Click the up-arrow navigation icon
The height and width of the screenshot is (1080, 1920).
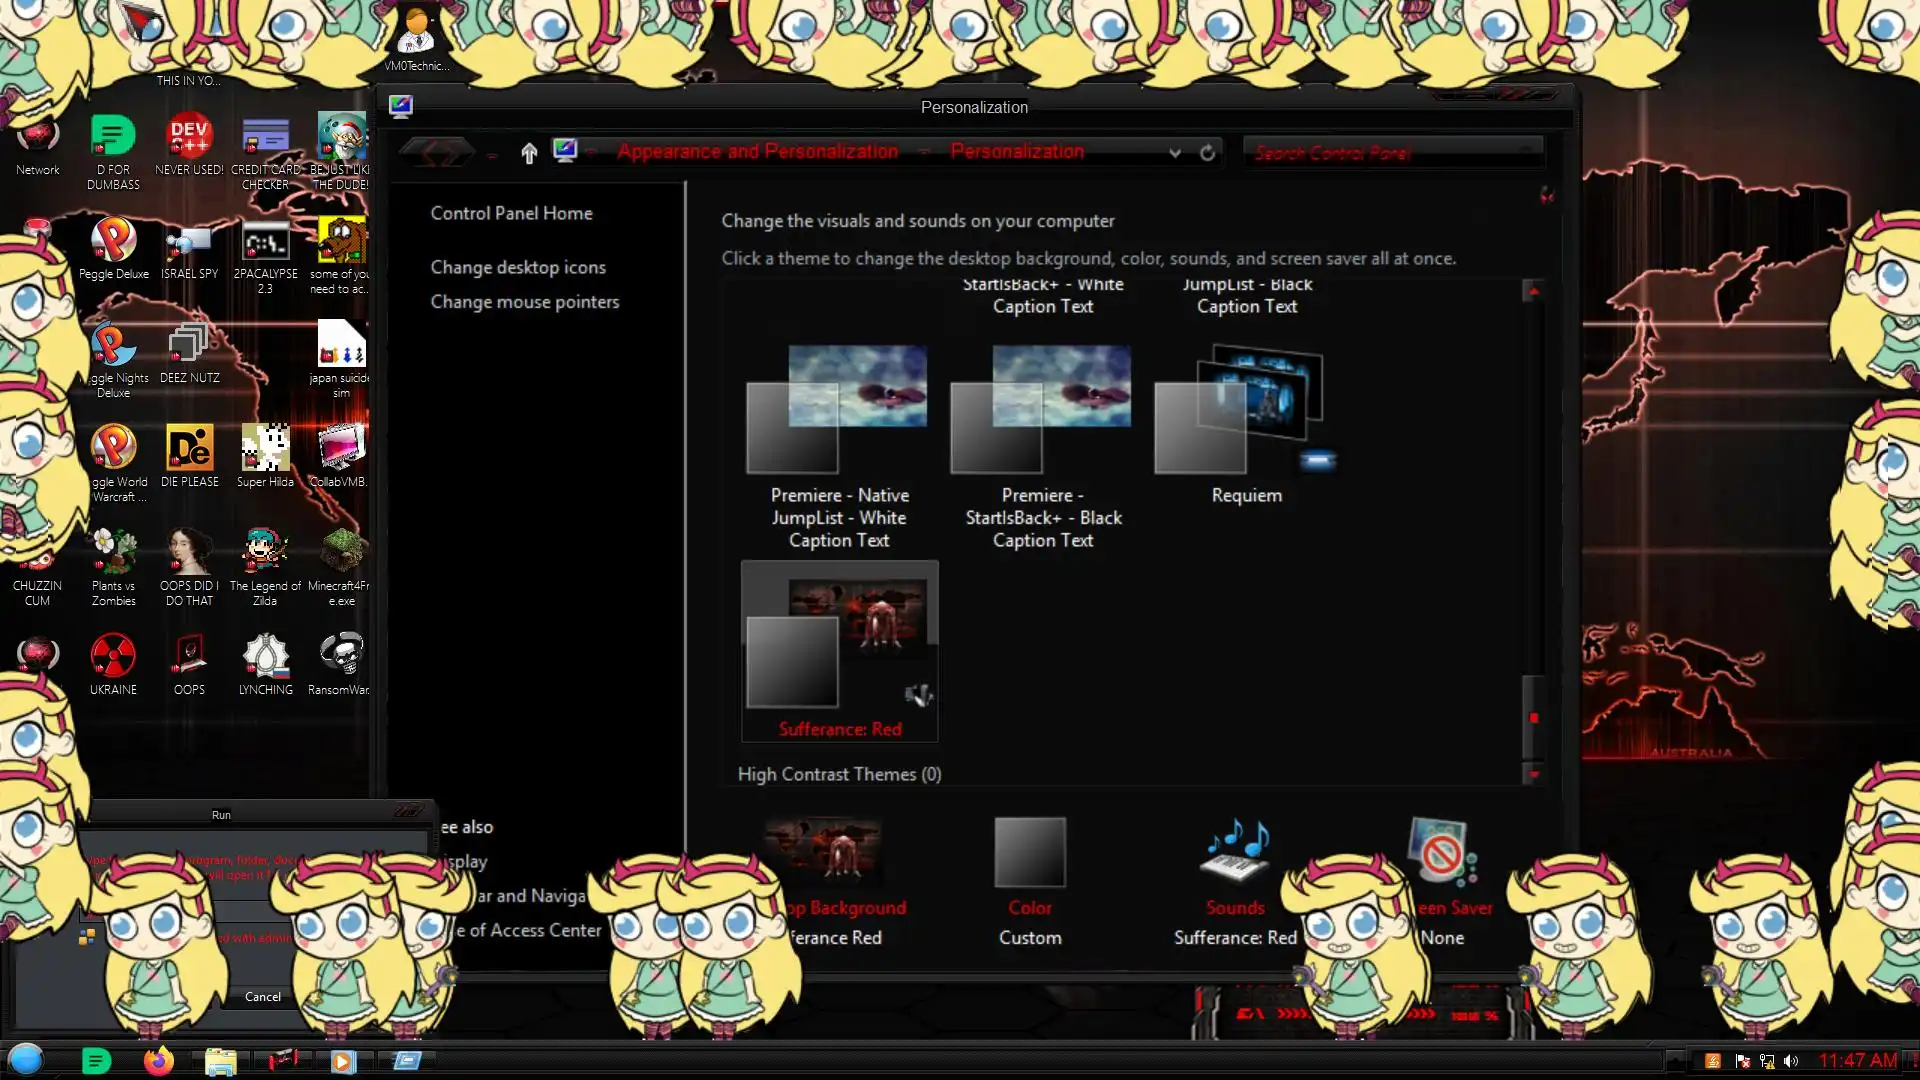point(529,152)
